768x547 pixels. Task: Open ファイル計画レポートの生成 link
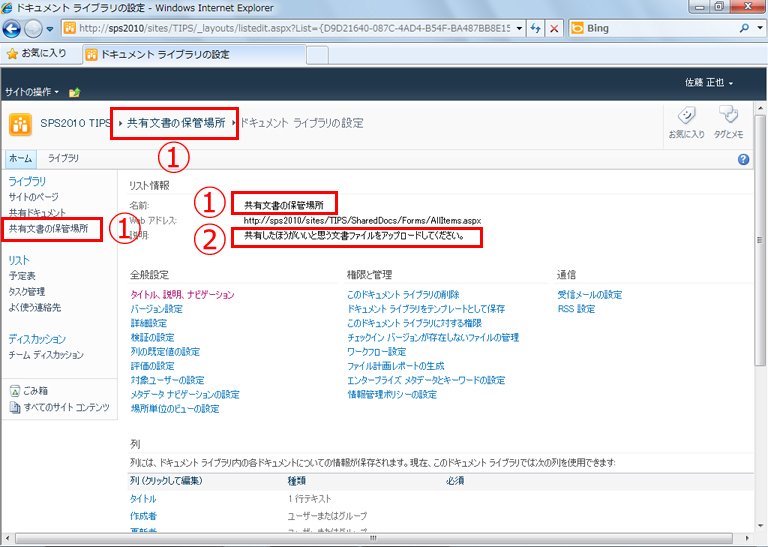396,365
